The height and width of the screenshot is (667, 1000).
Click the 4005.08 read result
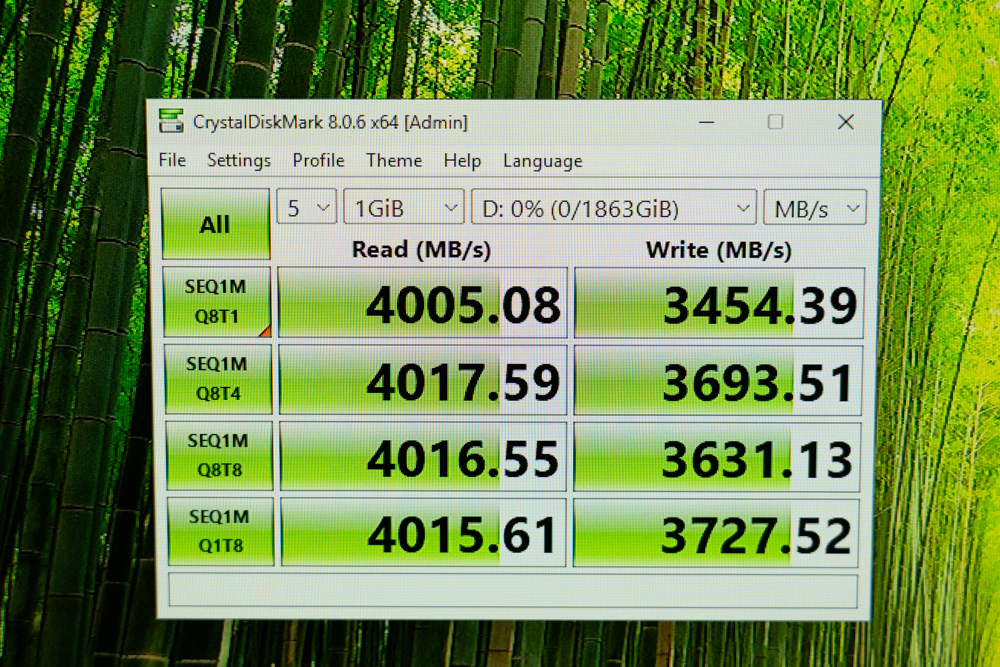coord(422,303)
